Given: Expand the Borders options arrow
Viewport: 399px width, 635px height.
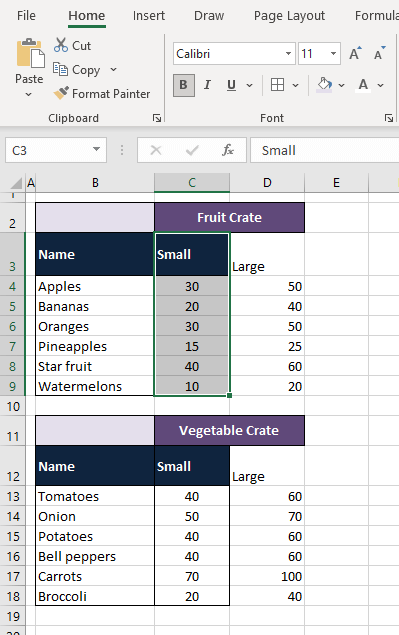Looking at the screenshot, I should (x=295, y=85).
